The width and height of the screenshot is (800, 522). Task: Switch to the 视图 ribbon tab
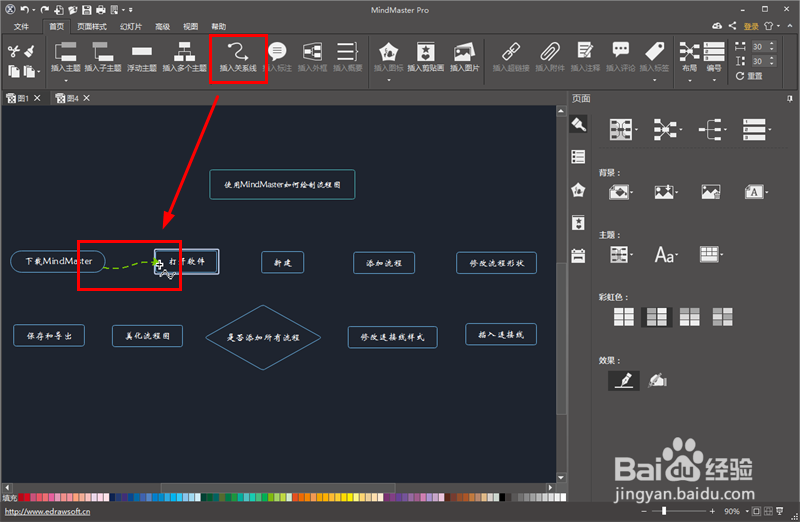coord(190,27)
